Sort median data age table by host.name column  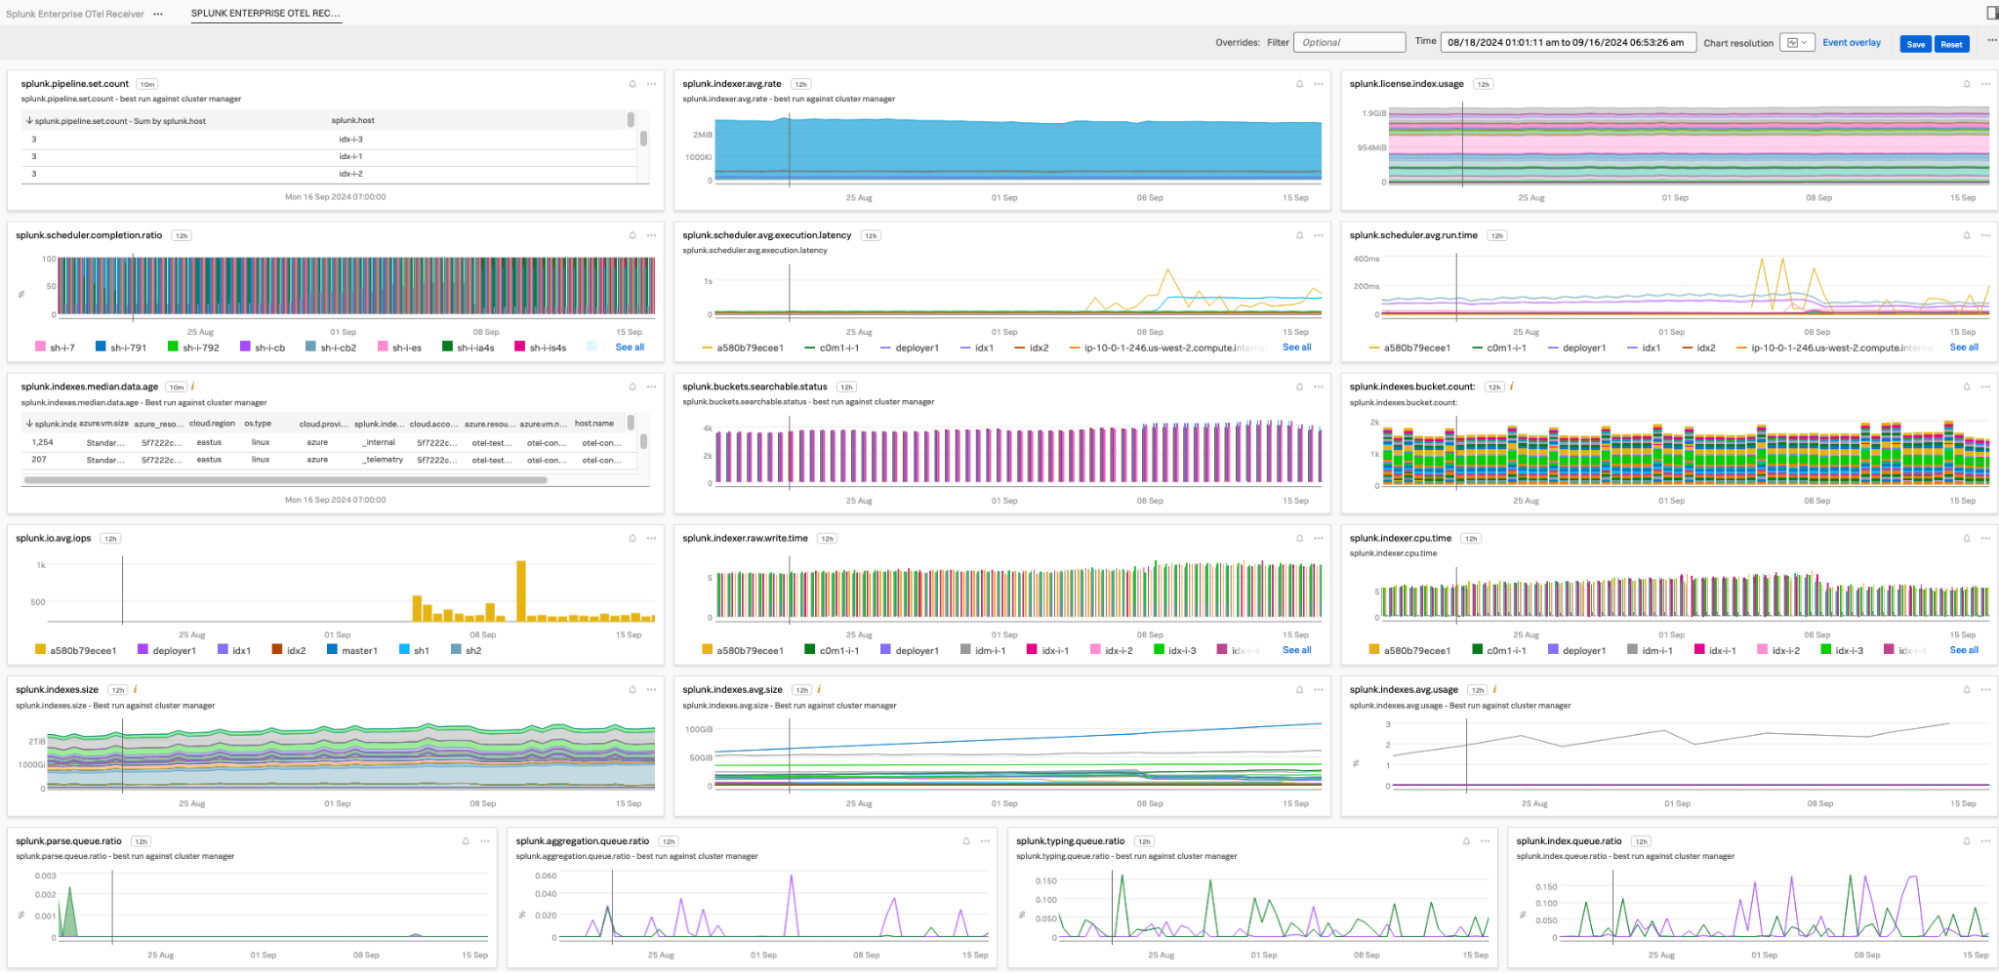594,424
